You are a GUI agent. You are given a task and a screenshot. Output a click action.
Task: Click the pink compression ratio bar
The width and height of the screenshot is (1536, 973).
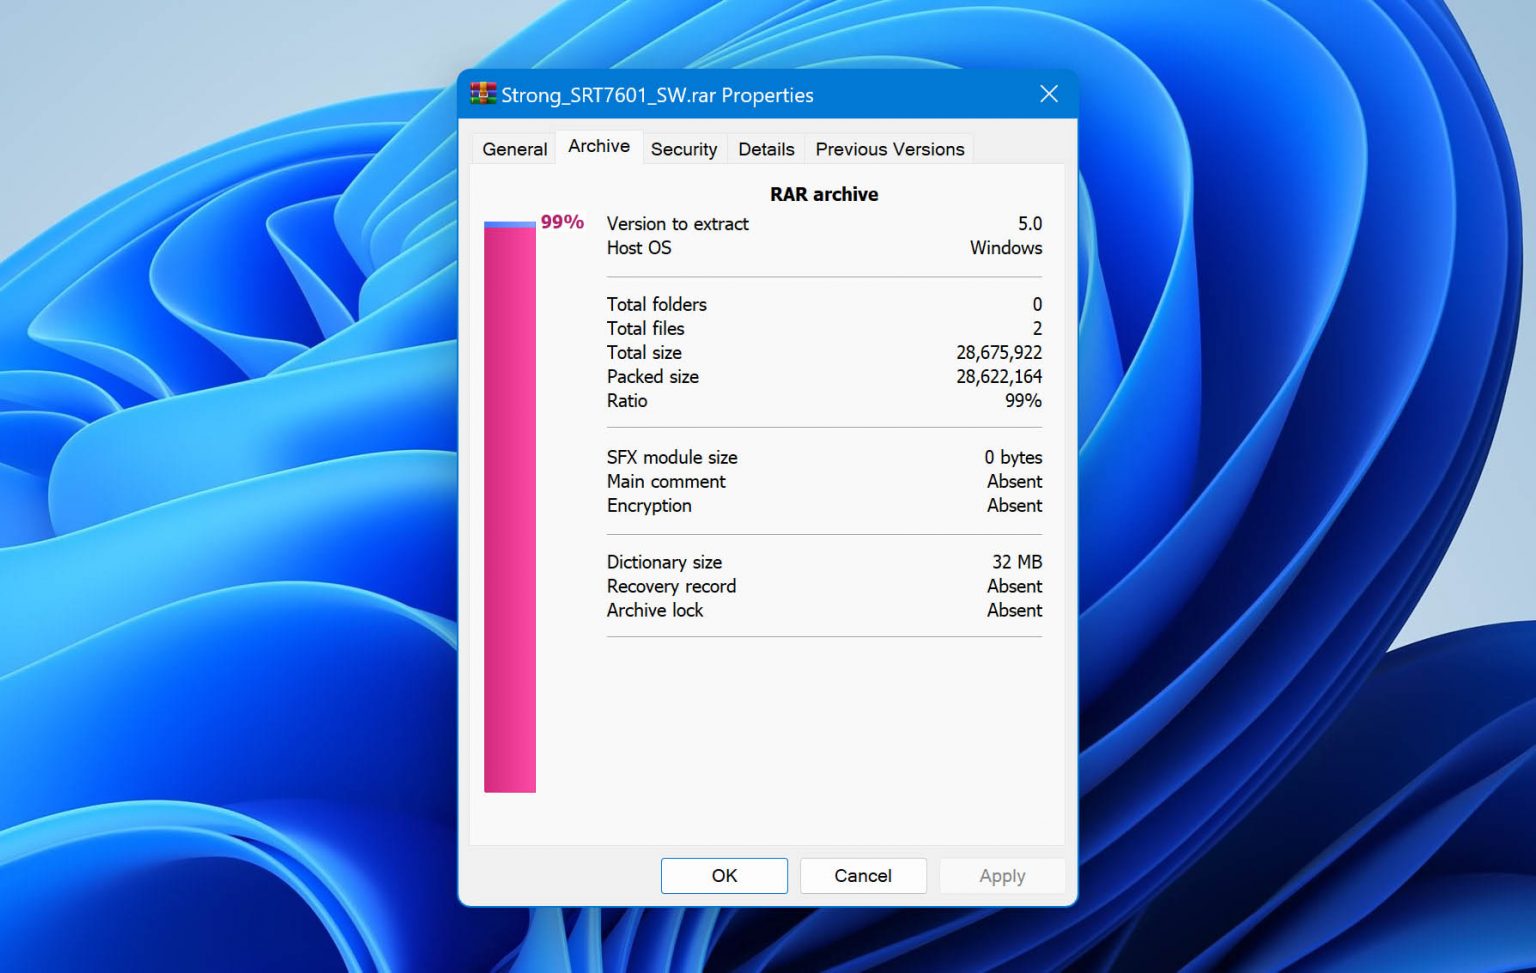point(510,500)
